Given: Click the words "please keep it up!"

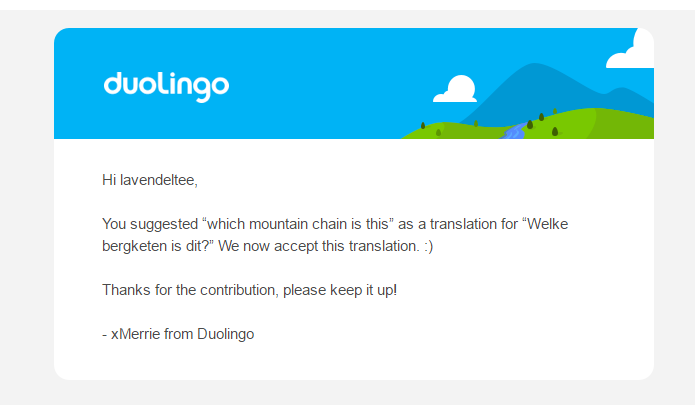Looking at the screenshot, I should pyautogui.click(x=340, y=290).
